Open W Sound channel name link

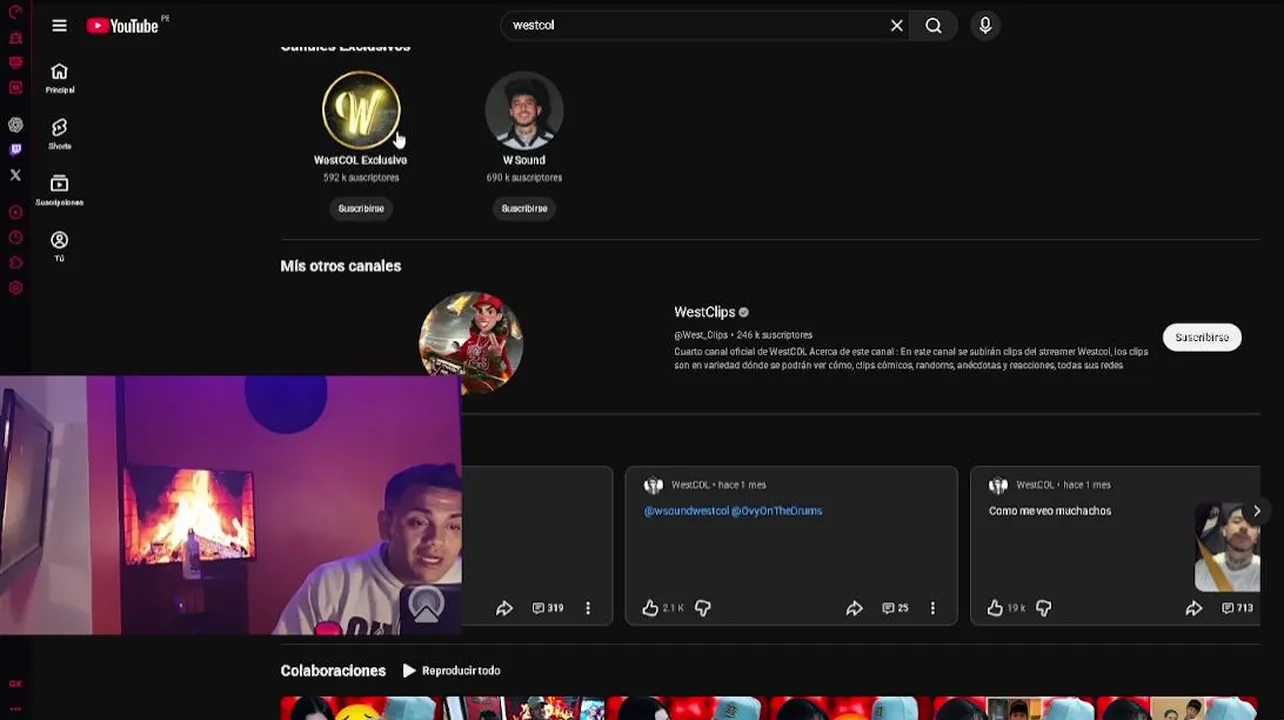pos(524,160)
